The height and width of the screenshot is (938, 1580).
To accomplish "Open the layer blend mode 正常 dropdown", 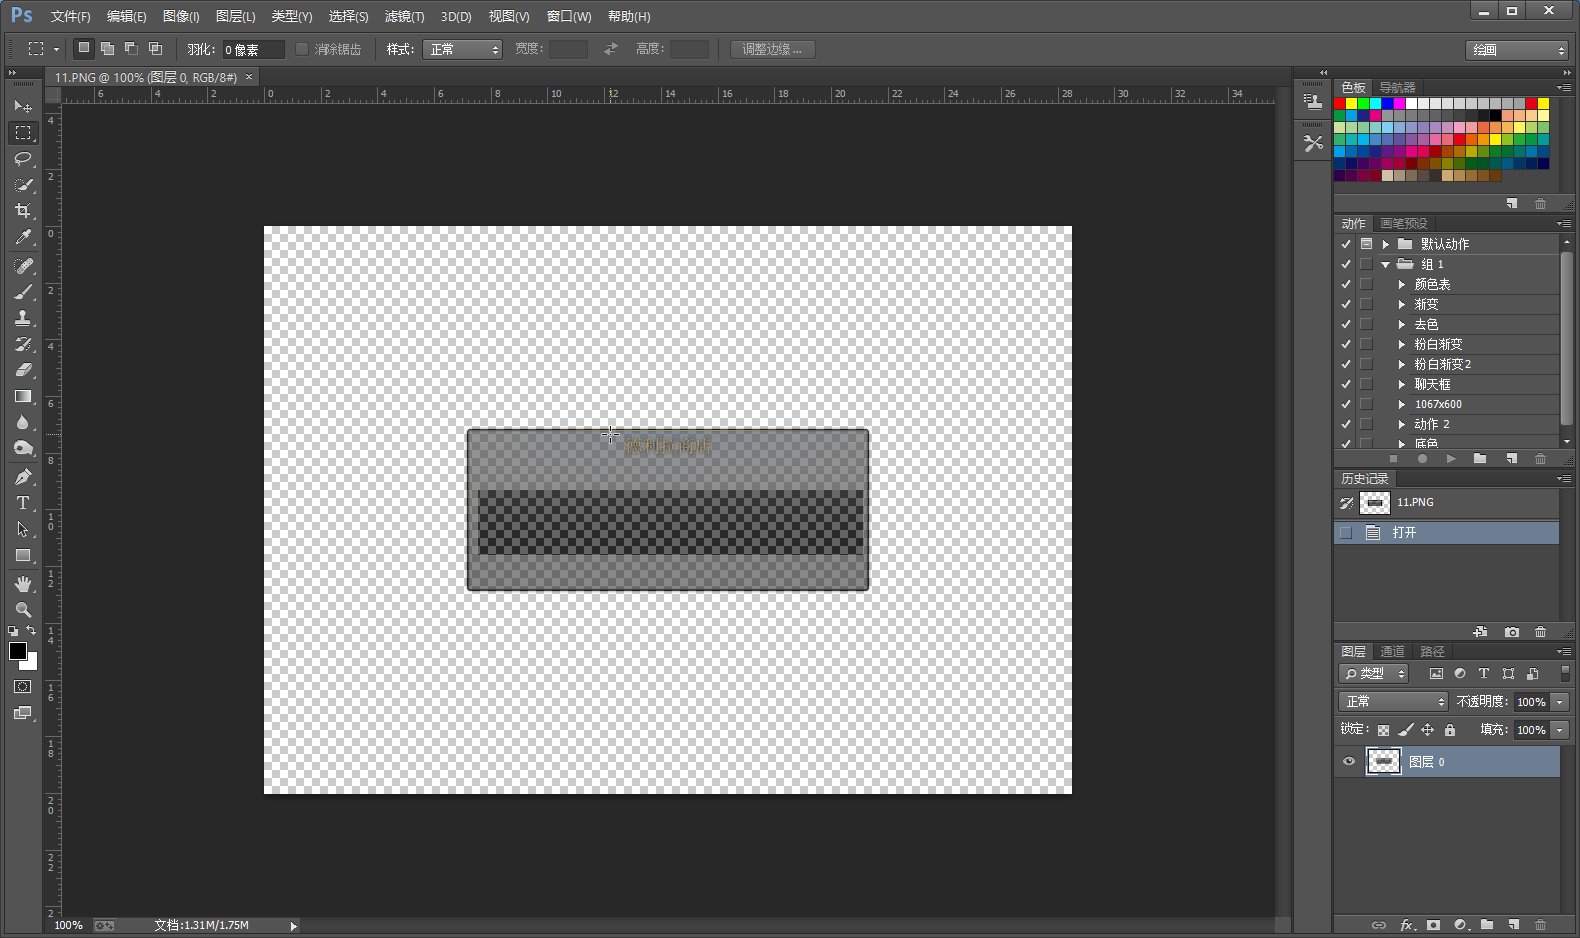I will [1393, 702].
